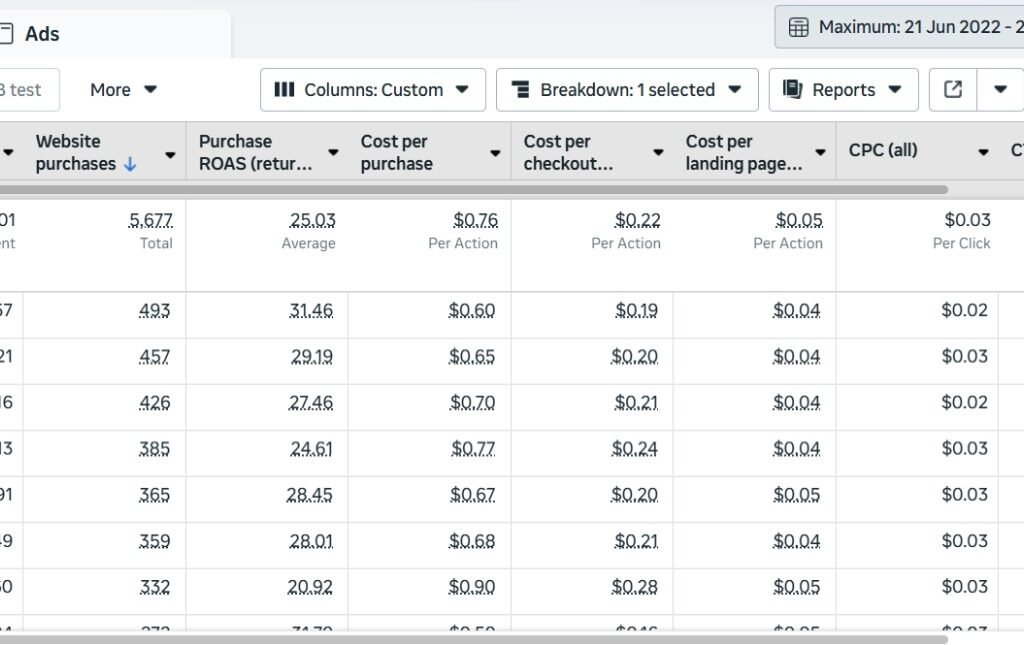Click the CPC (all) column header

pos(883,151)
